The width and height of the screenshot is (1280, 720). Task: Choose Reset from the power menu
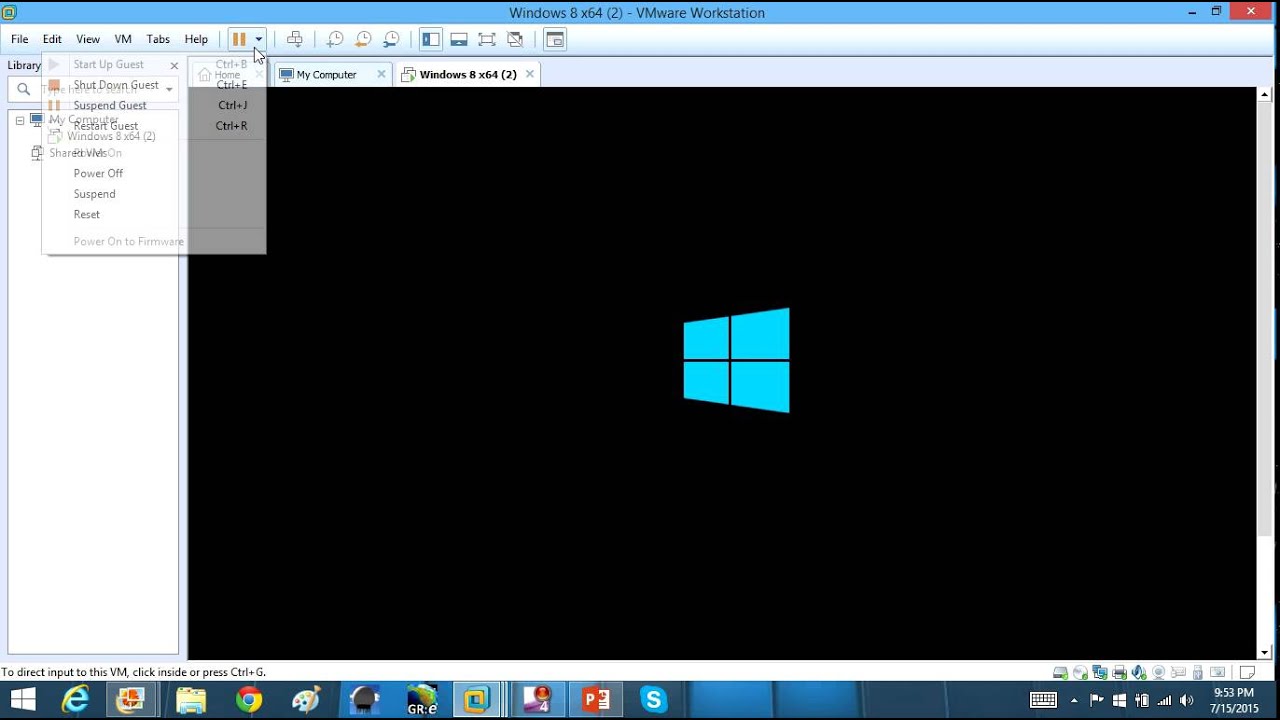pos(87,214)
